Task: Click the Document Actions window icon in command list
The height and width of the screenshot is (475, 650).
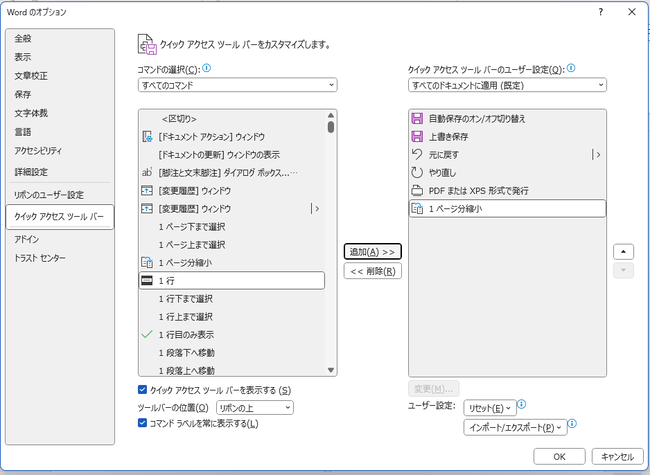Action: 147,137
